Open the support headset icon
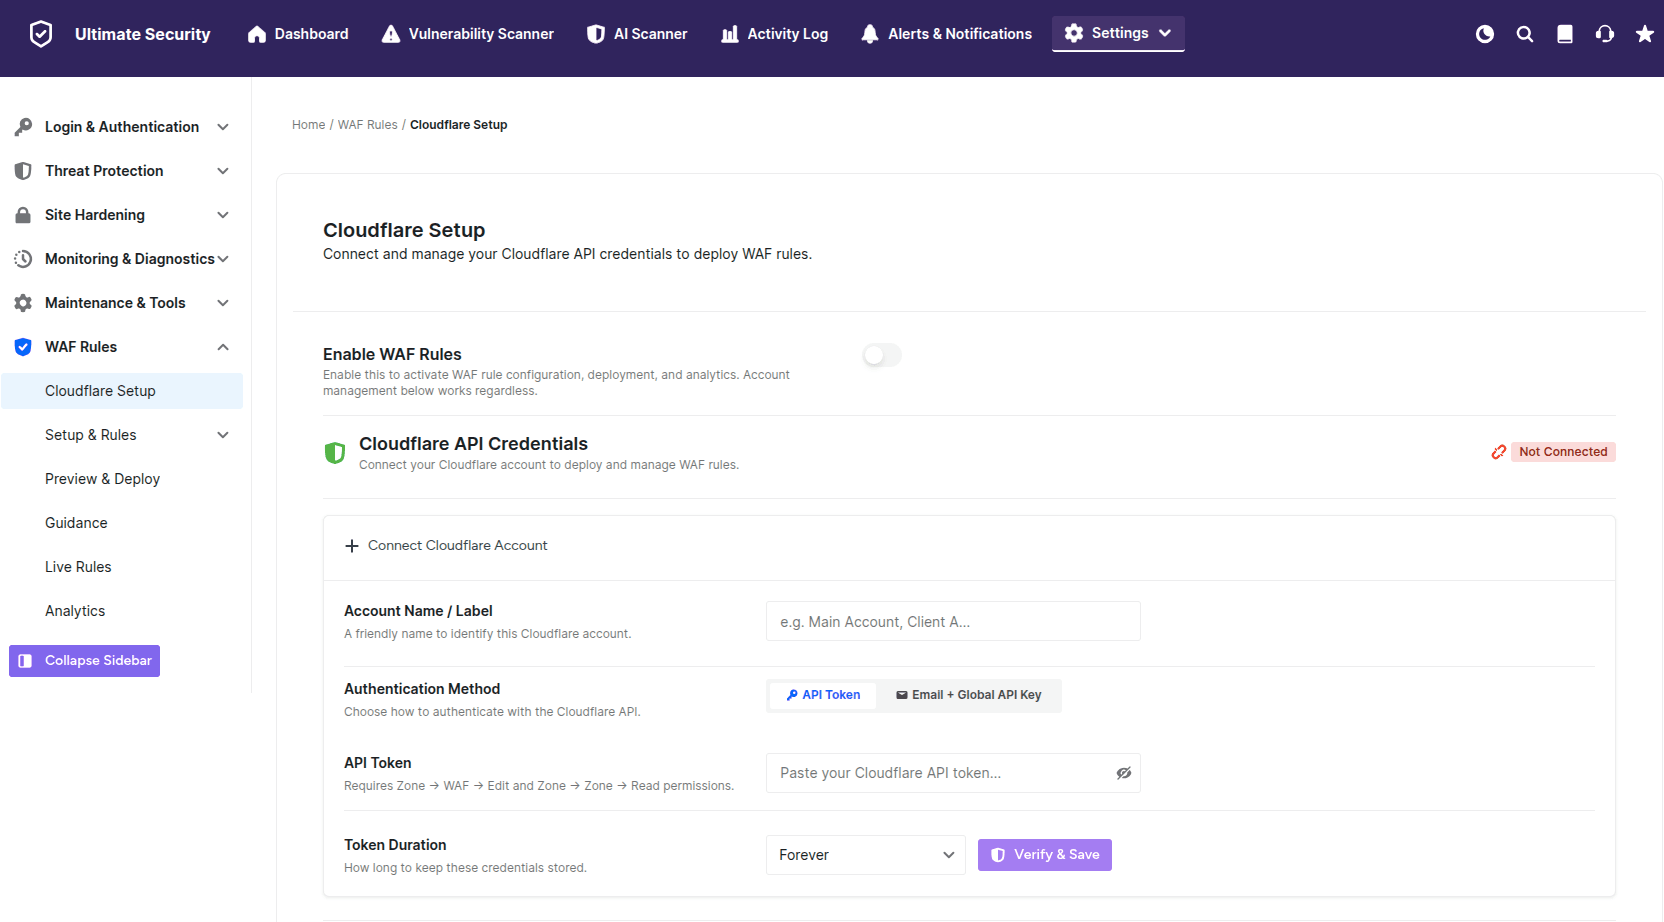1664x922 pixels. 1605,34
